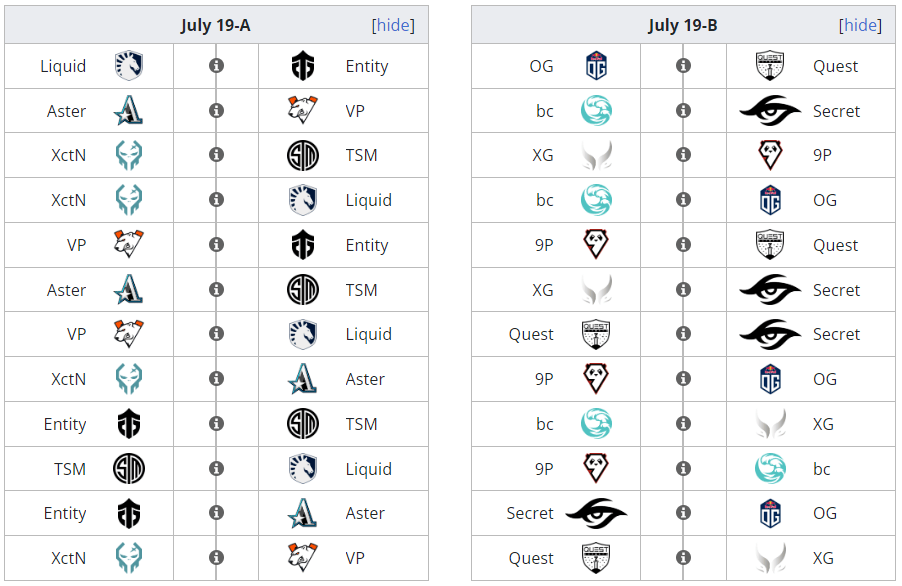
Task: Hide the July 19-A match table
Action: pyautogui.click(x=393, y=25)
